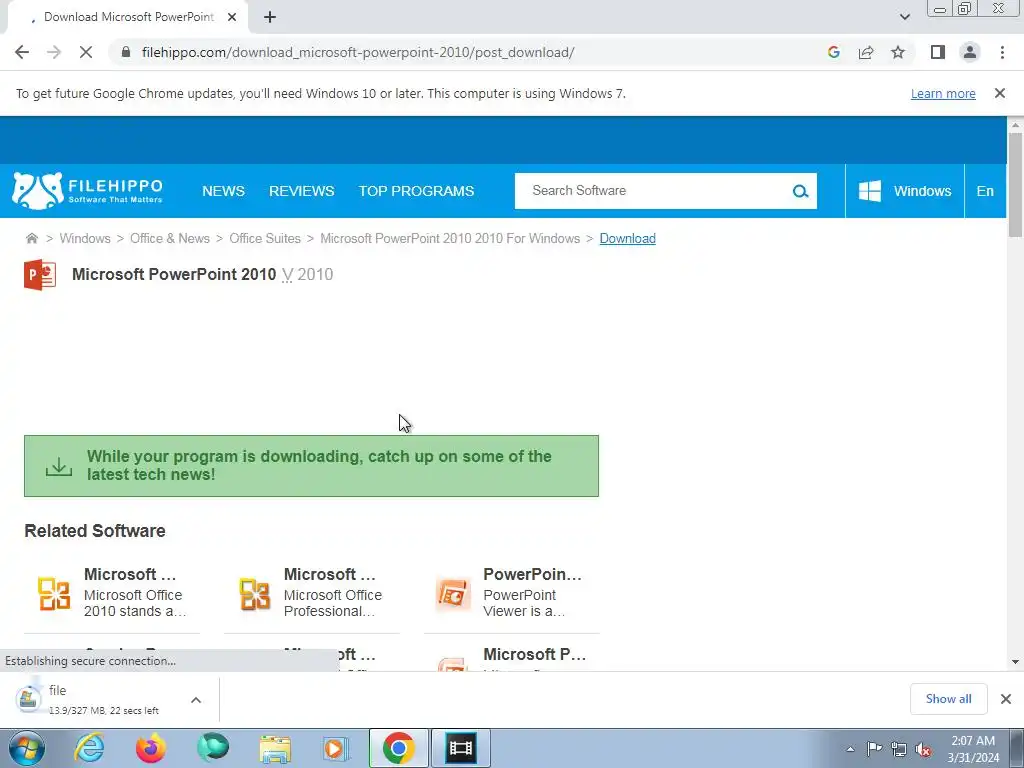
Task: Click the scrollbar down arrow
Action: tap(1015, 662)
